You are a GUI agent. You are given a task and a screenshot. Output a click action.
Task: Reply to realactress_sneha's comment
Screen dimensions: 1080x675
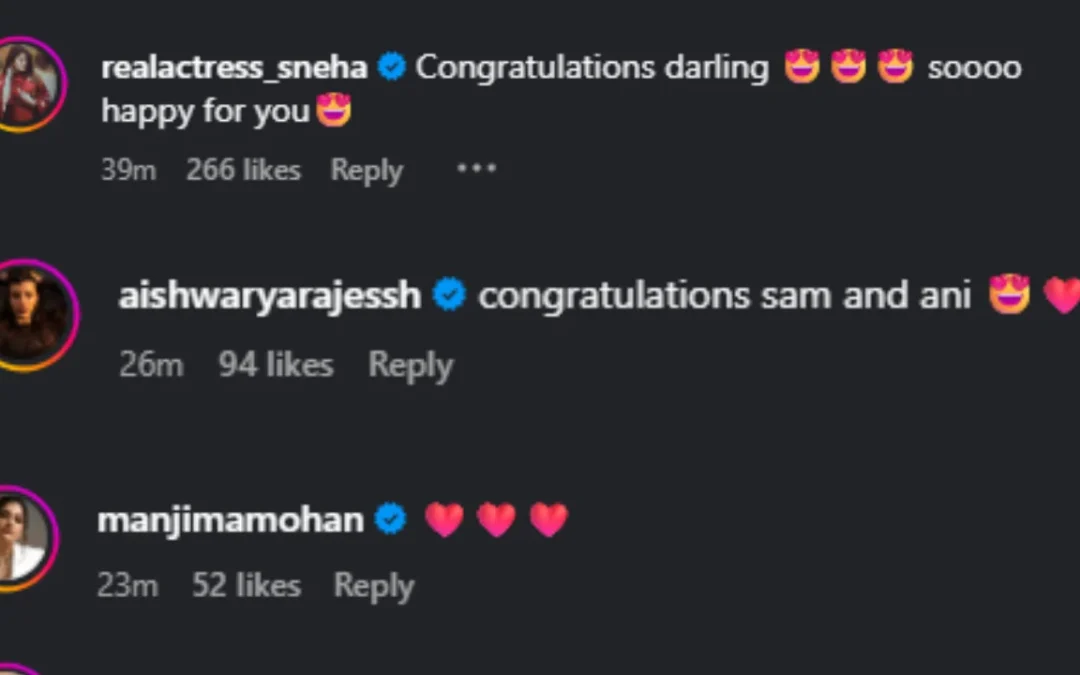(366, 169)
